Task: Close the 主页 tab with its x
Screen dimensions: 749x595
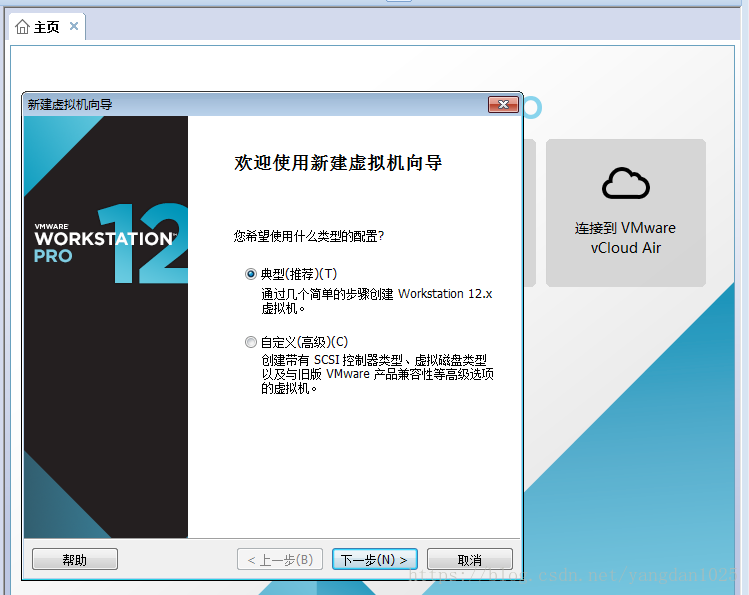Action: pos(74,26)
